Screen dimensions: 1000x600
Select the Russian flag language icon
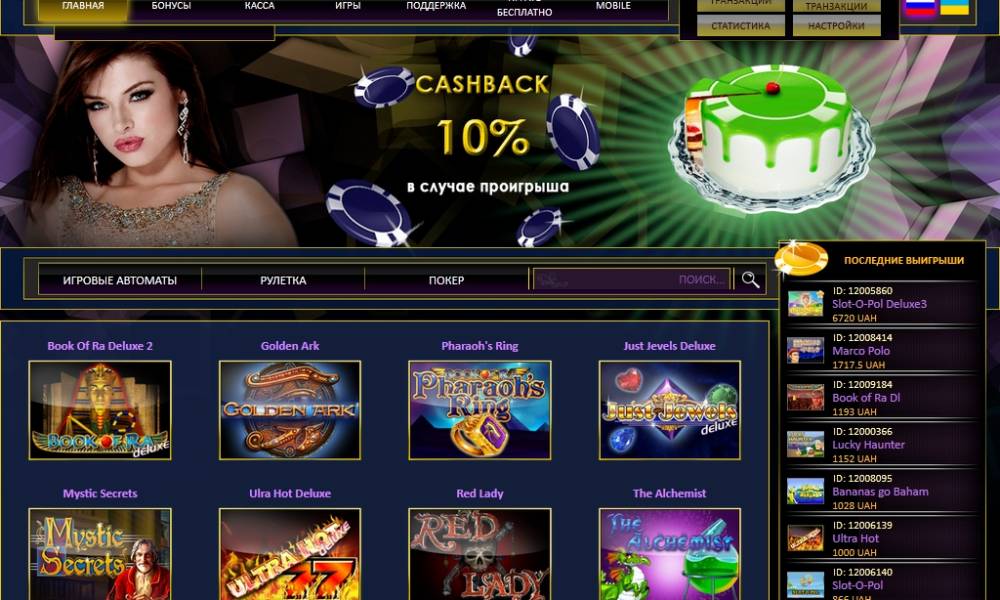pos(920,7)
